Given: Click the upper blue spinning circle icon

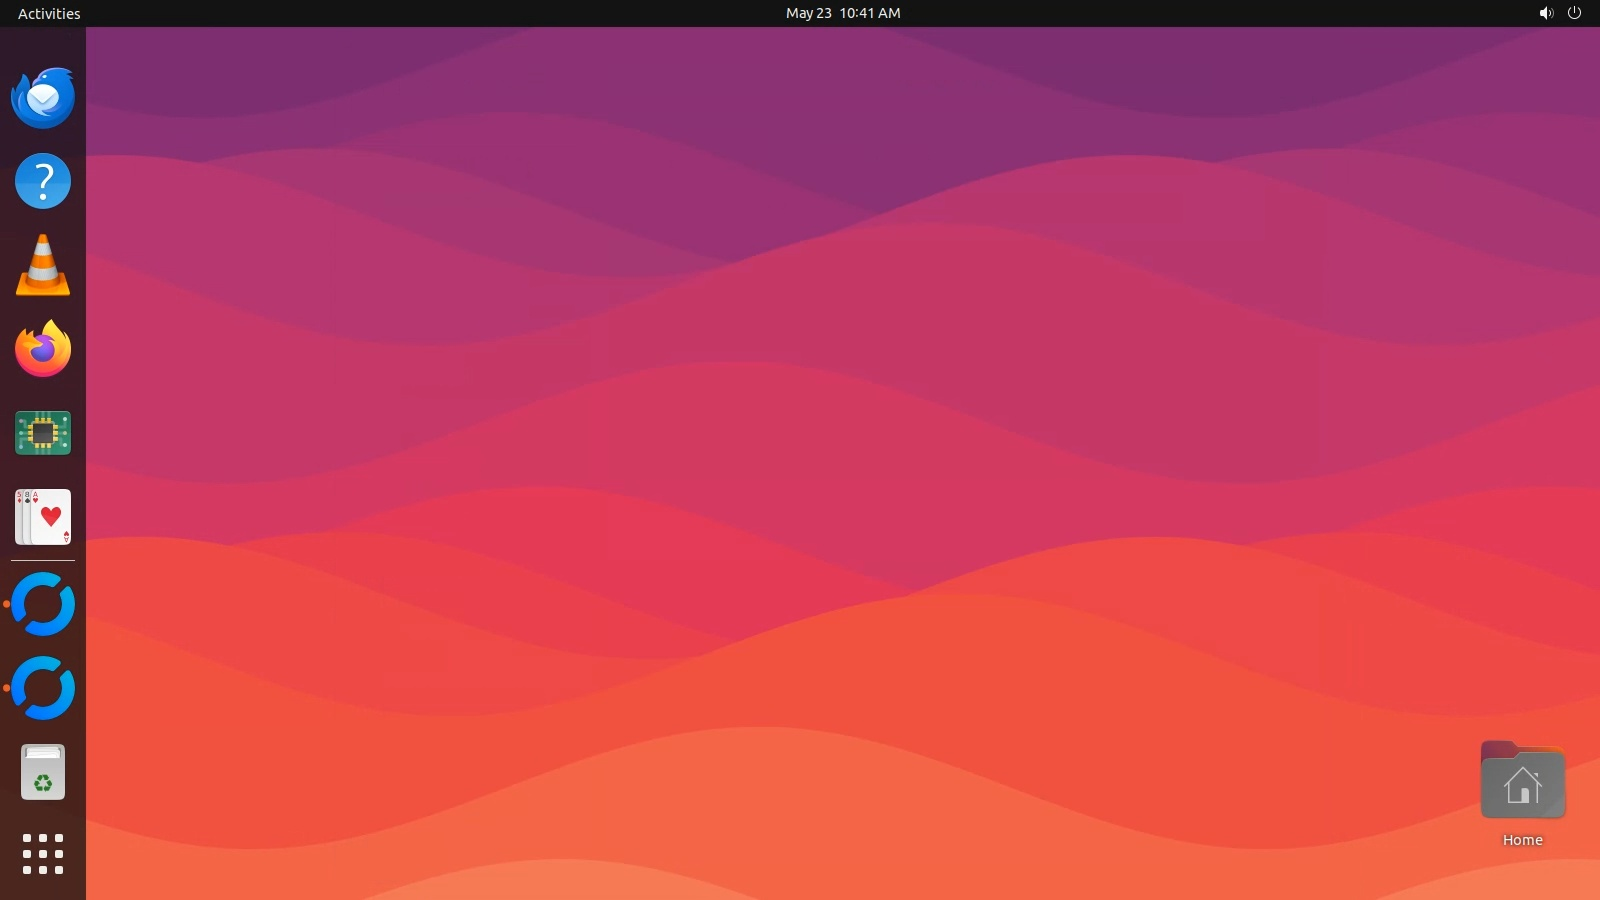Looking at the screenshot, I should point(43,604).
